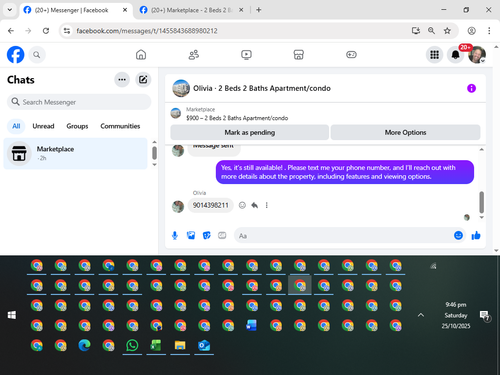React to the 9014398211 message with the emoji icon

tap(242, 205)
